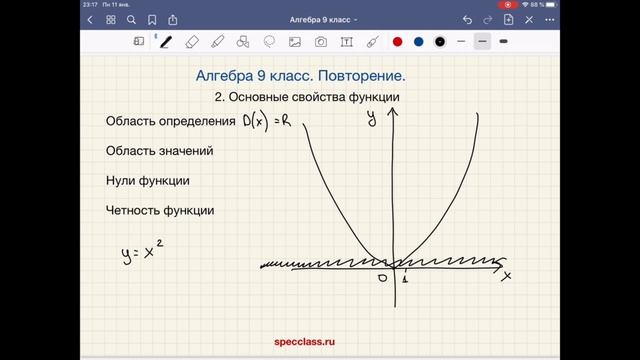Choose the black pen color

440,42
